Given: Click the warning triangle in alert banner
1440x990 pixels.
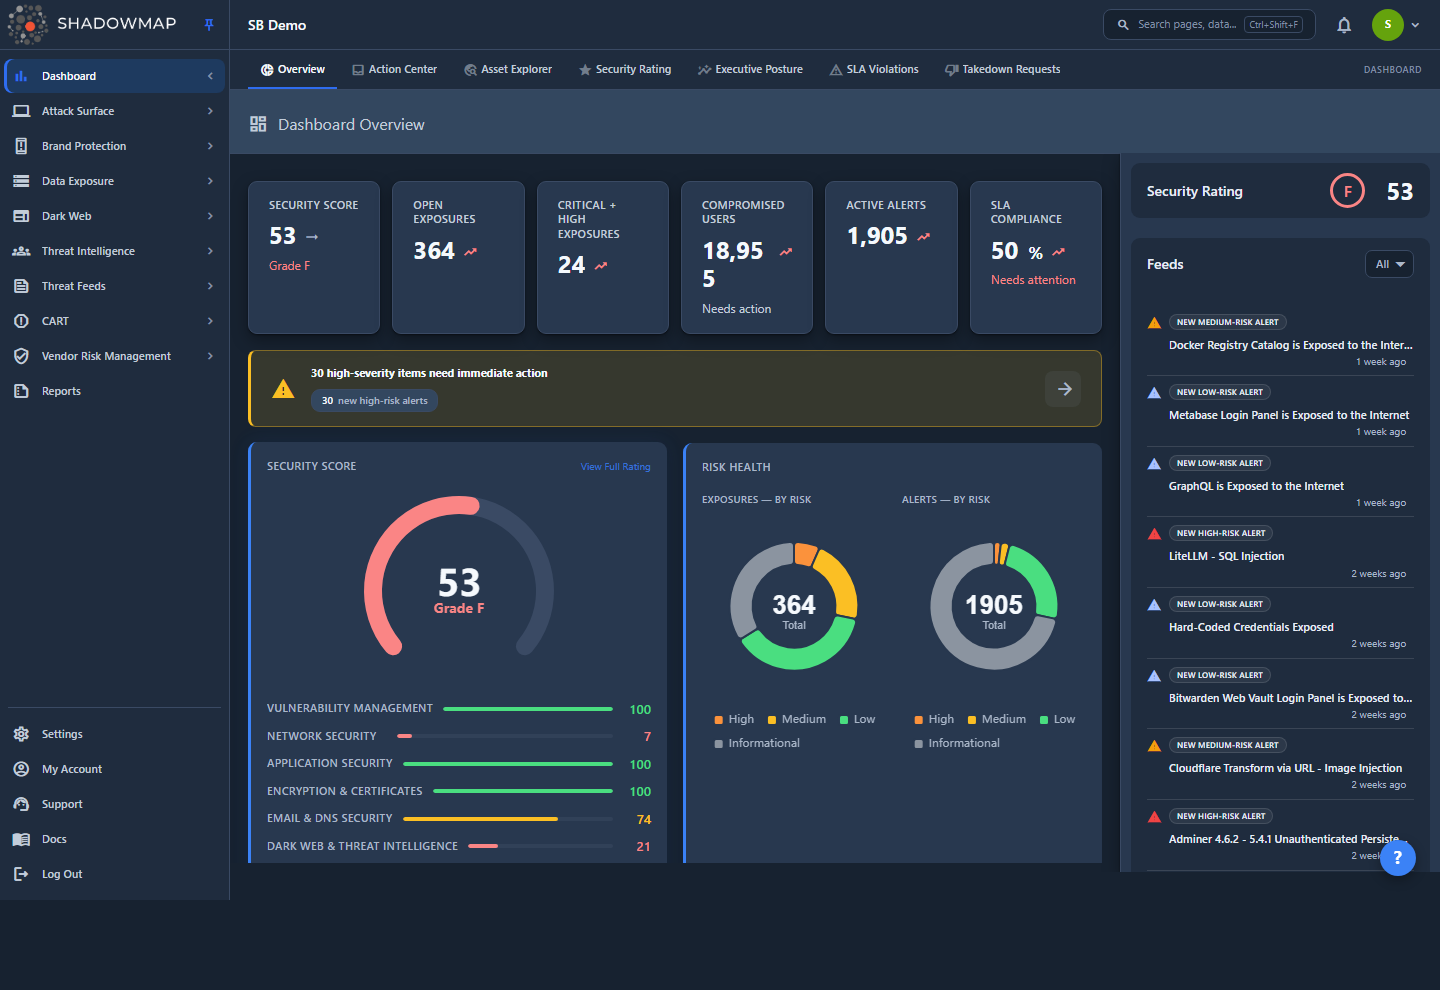Looking at the screenshot, I should pos(283,389).
